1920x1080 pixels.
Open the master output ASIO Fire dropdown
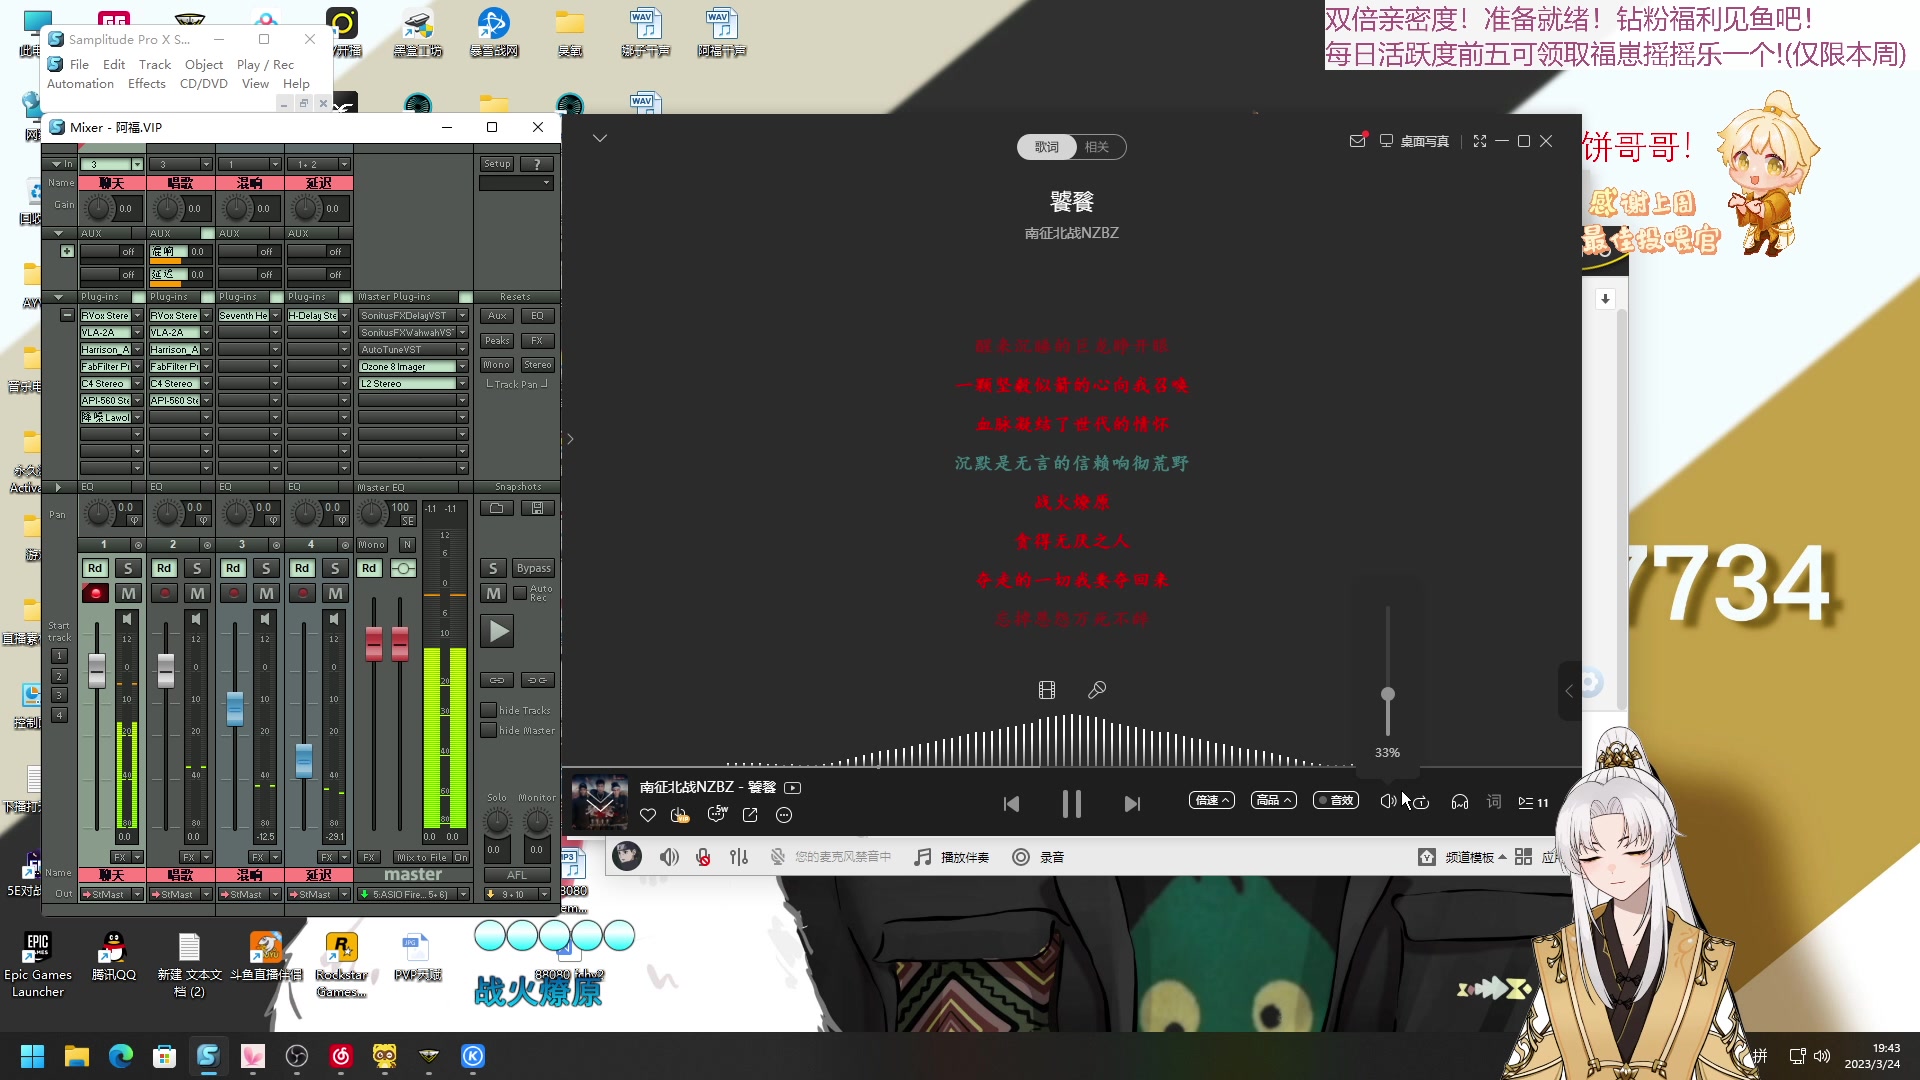click(x=464, y=894)
